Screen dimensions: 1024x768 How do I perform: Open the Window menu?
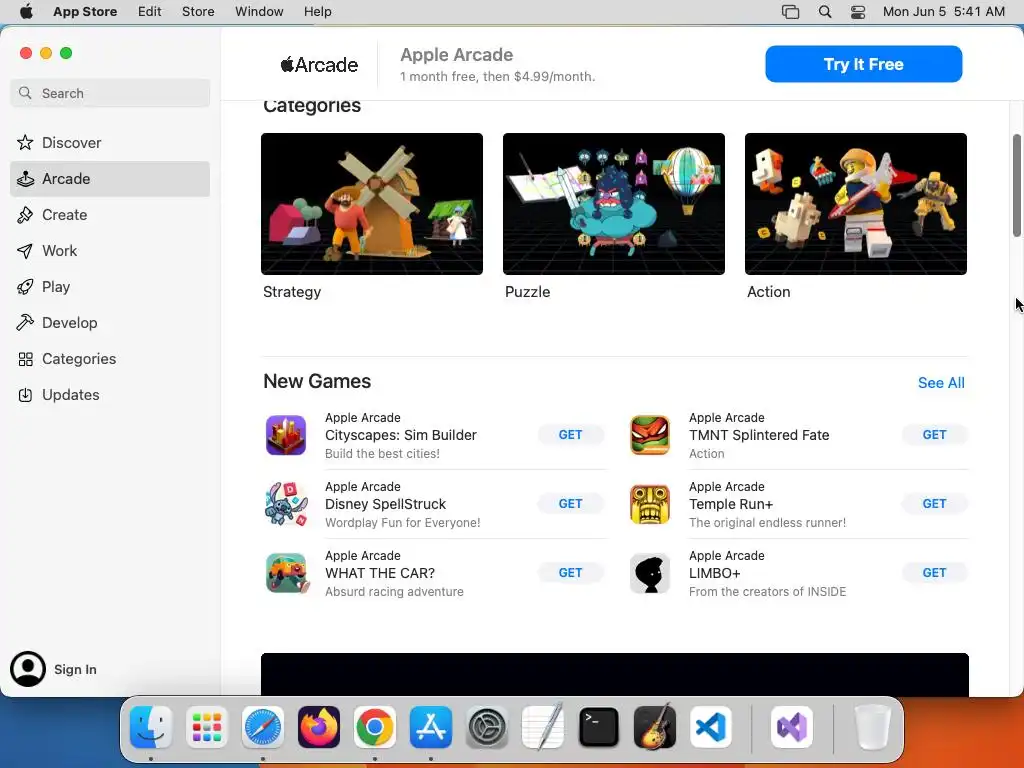(x=259, y=12)
